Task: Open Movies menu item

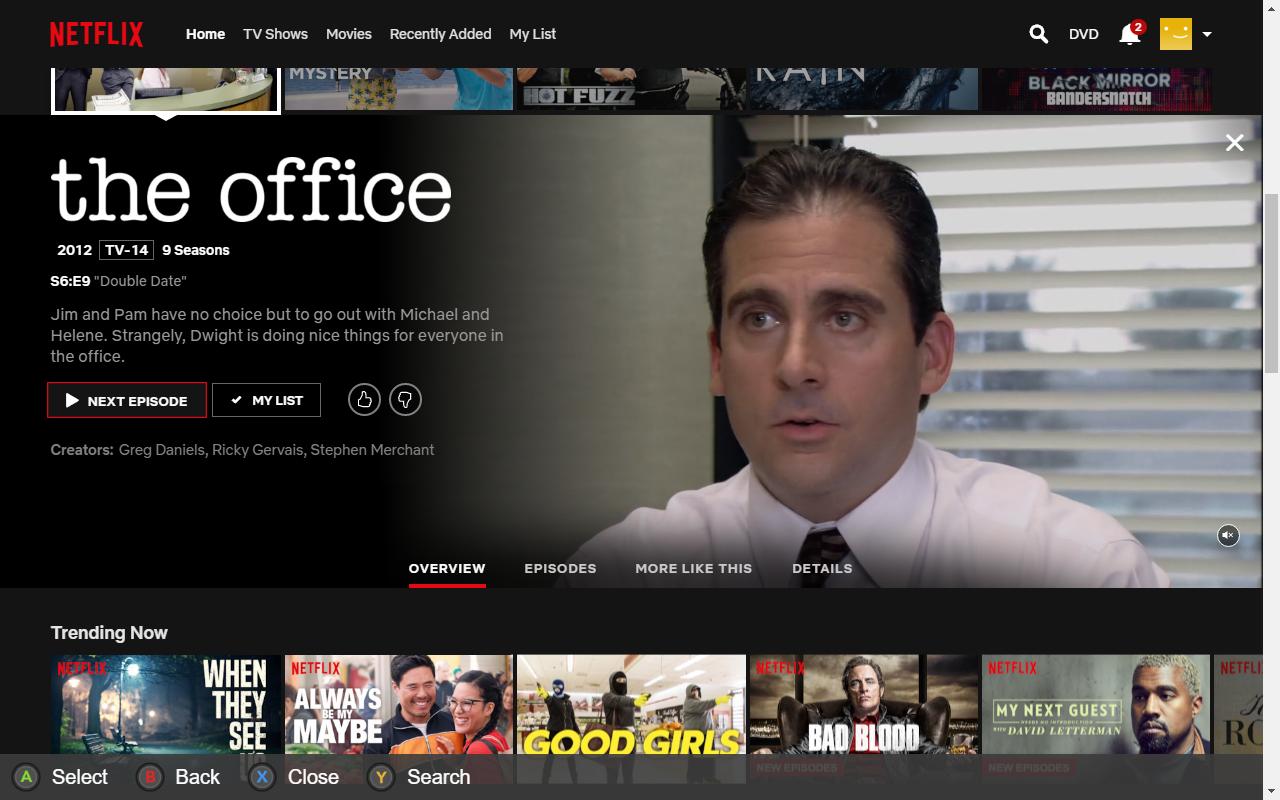Action: (x=348, y=34)
